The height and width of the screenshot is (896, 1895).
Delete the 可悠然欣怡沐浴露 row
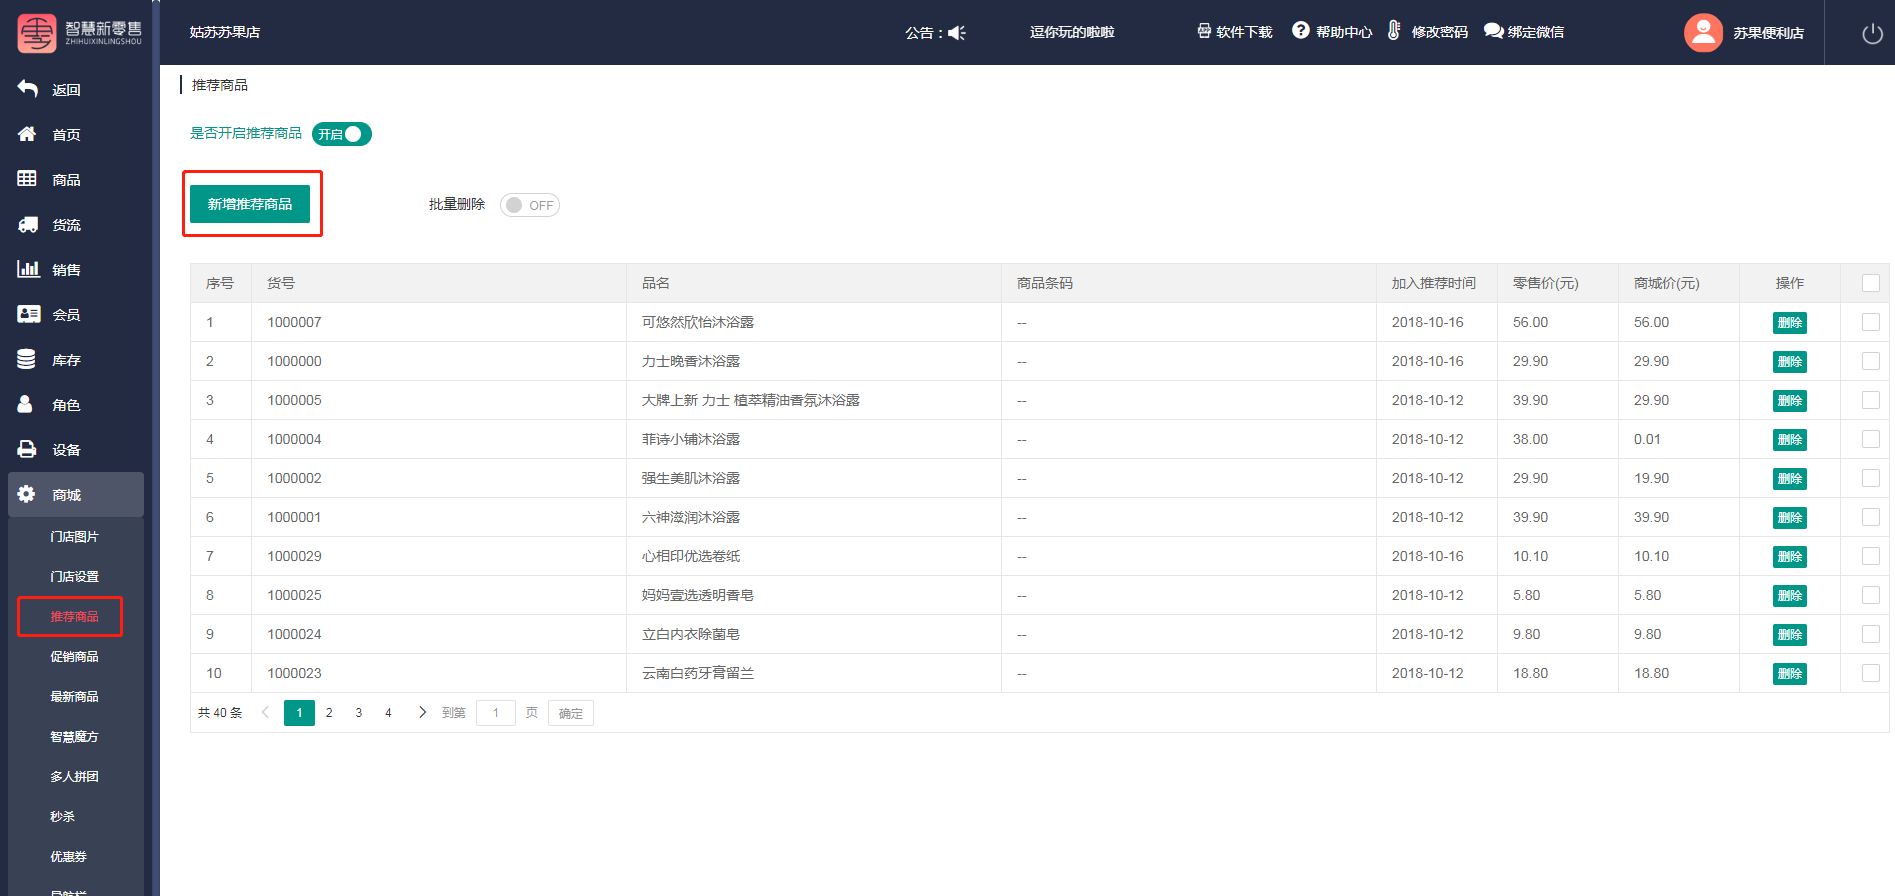tap(1789, 322)
